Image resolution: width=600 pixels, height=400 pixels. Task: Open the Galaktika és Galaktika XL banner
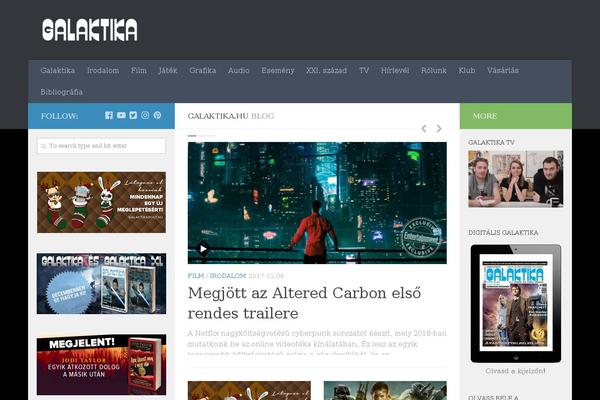101,283
